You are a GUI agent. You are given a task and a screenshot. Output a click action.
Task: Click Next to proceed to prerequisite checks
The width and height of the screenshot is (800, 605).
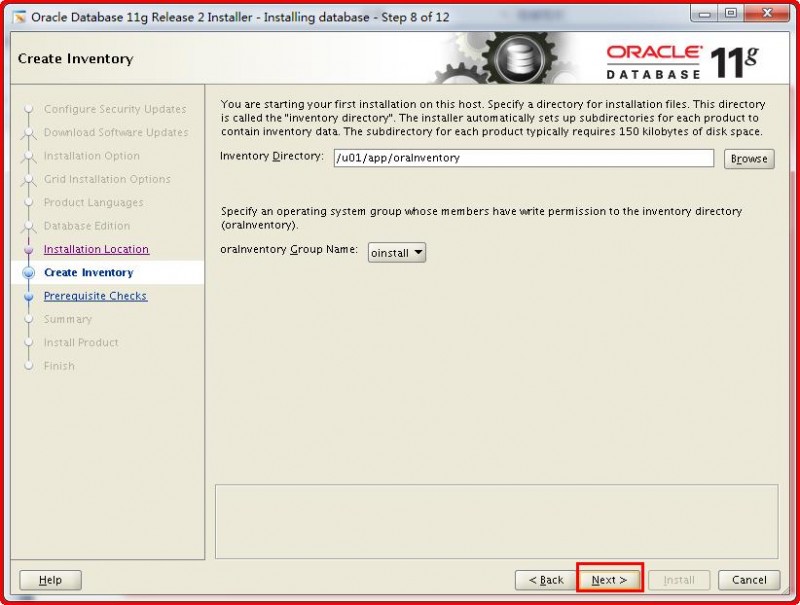click(x=609, y=580)
